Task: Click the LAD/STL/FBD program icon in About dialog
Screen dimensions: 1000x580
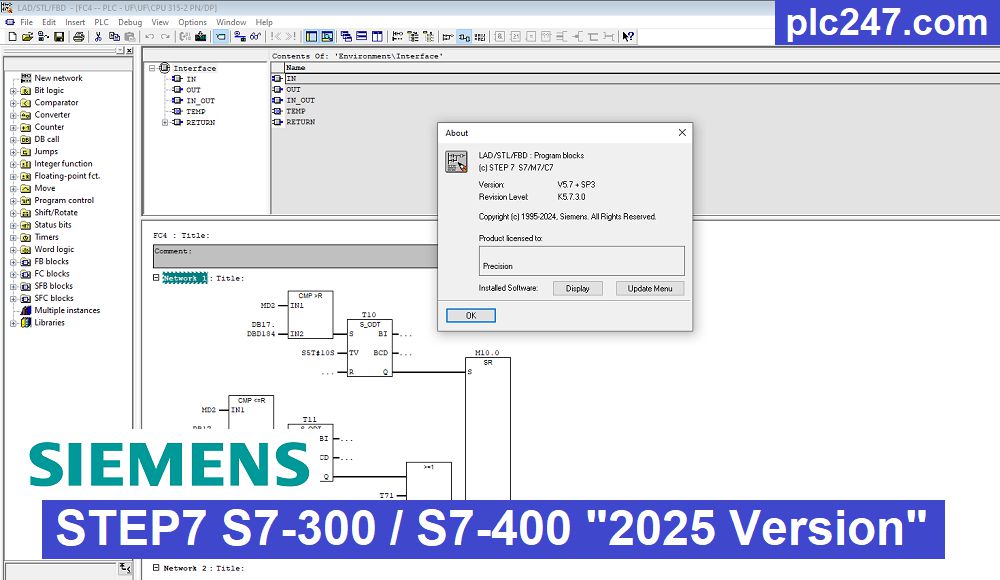Action: point(457,161)
